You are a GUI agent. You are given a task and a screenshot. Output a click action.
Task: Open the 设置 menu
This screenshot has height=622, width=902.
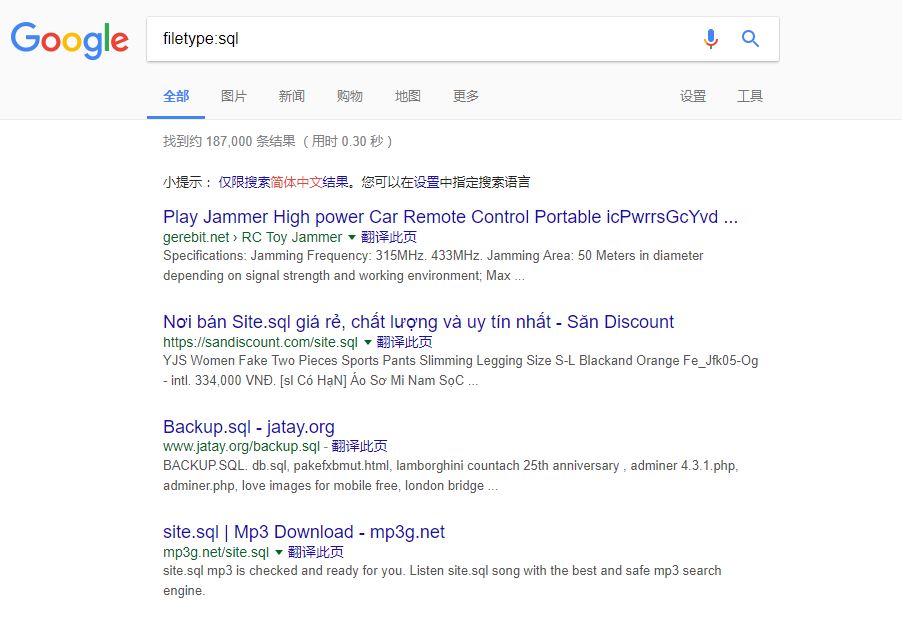point(693,96)
